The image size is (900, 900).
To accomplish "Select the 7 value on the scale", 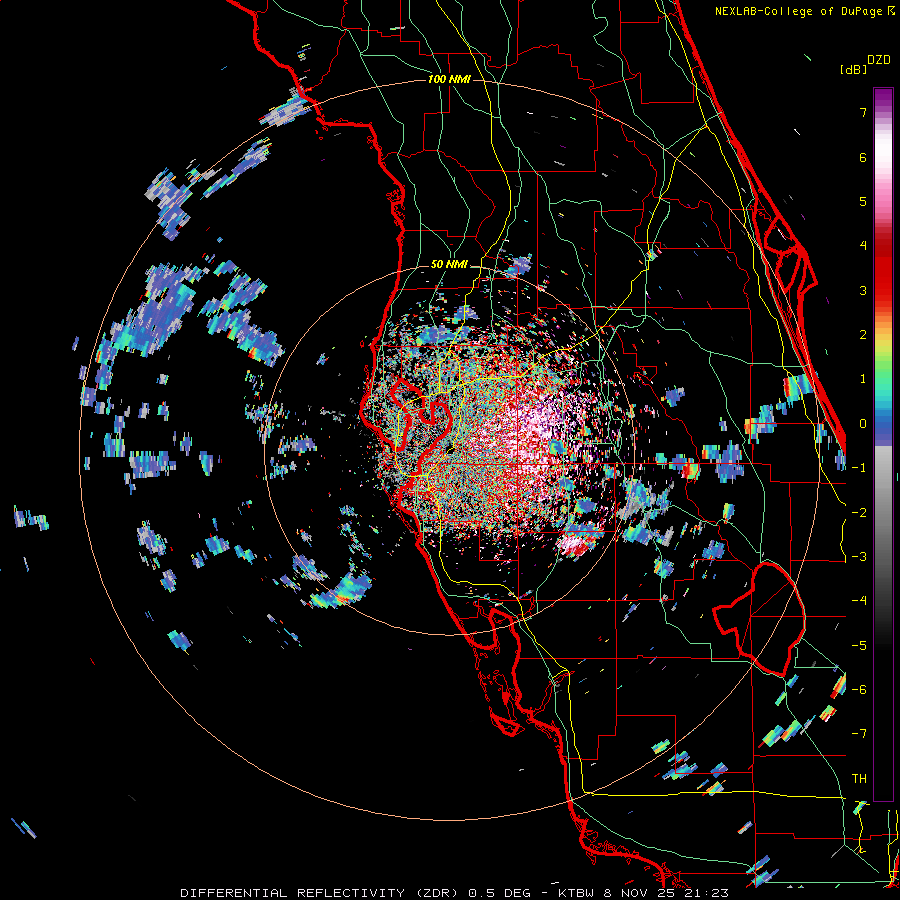I will 863,112.
